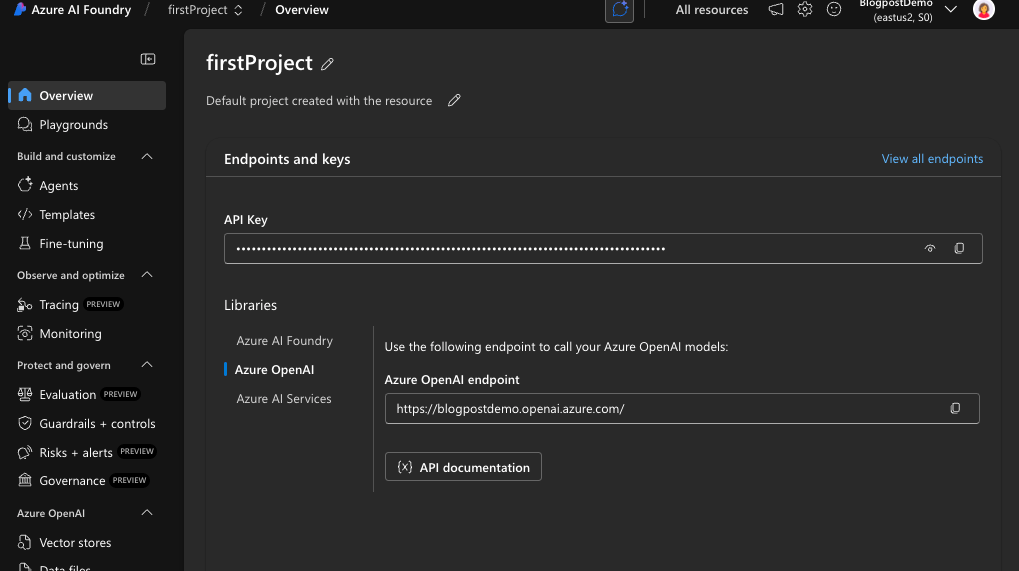The image size is (1019, 571).
Task: Select the Azure AI Foundry library tab
Action: coord(284,341)
